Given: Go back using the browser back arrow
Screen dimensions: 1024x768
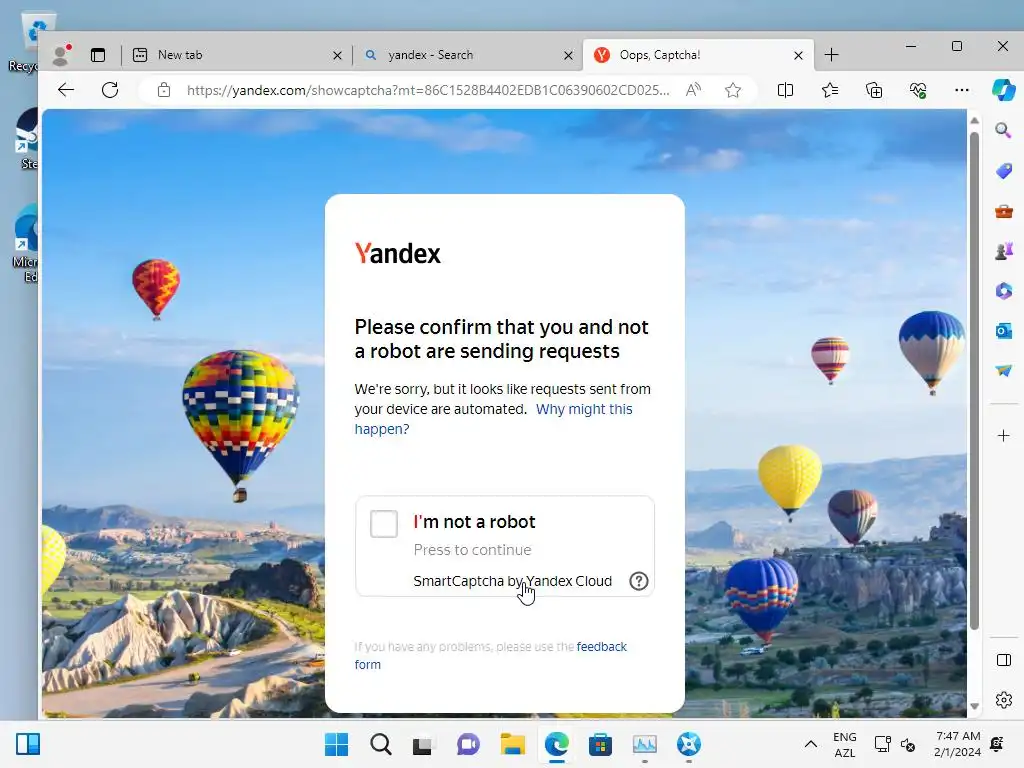Looking at the screenshot, I should [x=66, y=90].
